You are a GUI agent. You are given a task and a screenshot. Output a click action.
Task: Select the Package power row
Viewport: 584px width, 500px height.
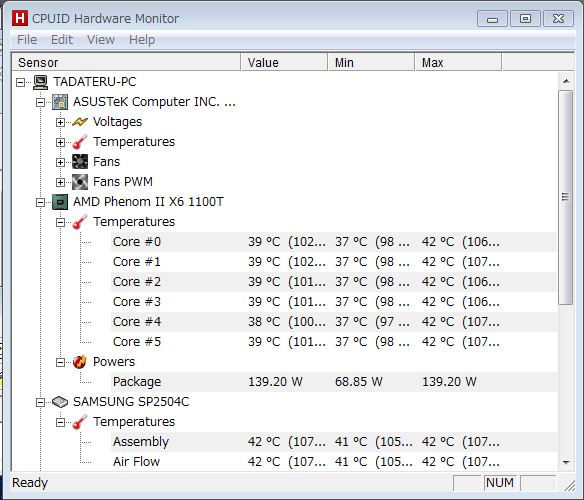point(334,382)
